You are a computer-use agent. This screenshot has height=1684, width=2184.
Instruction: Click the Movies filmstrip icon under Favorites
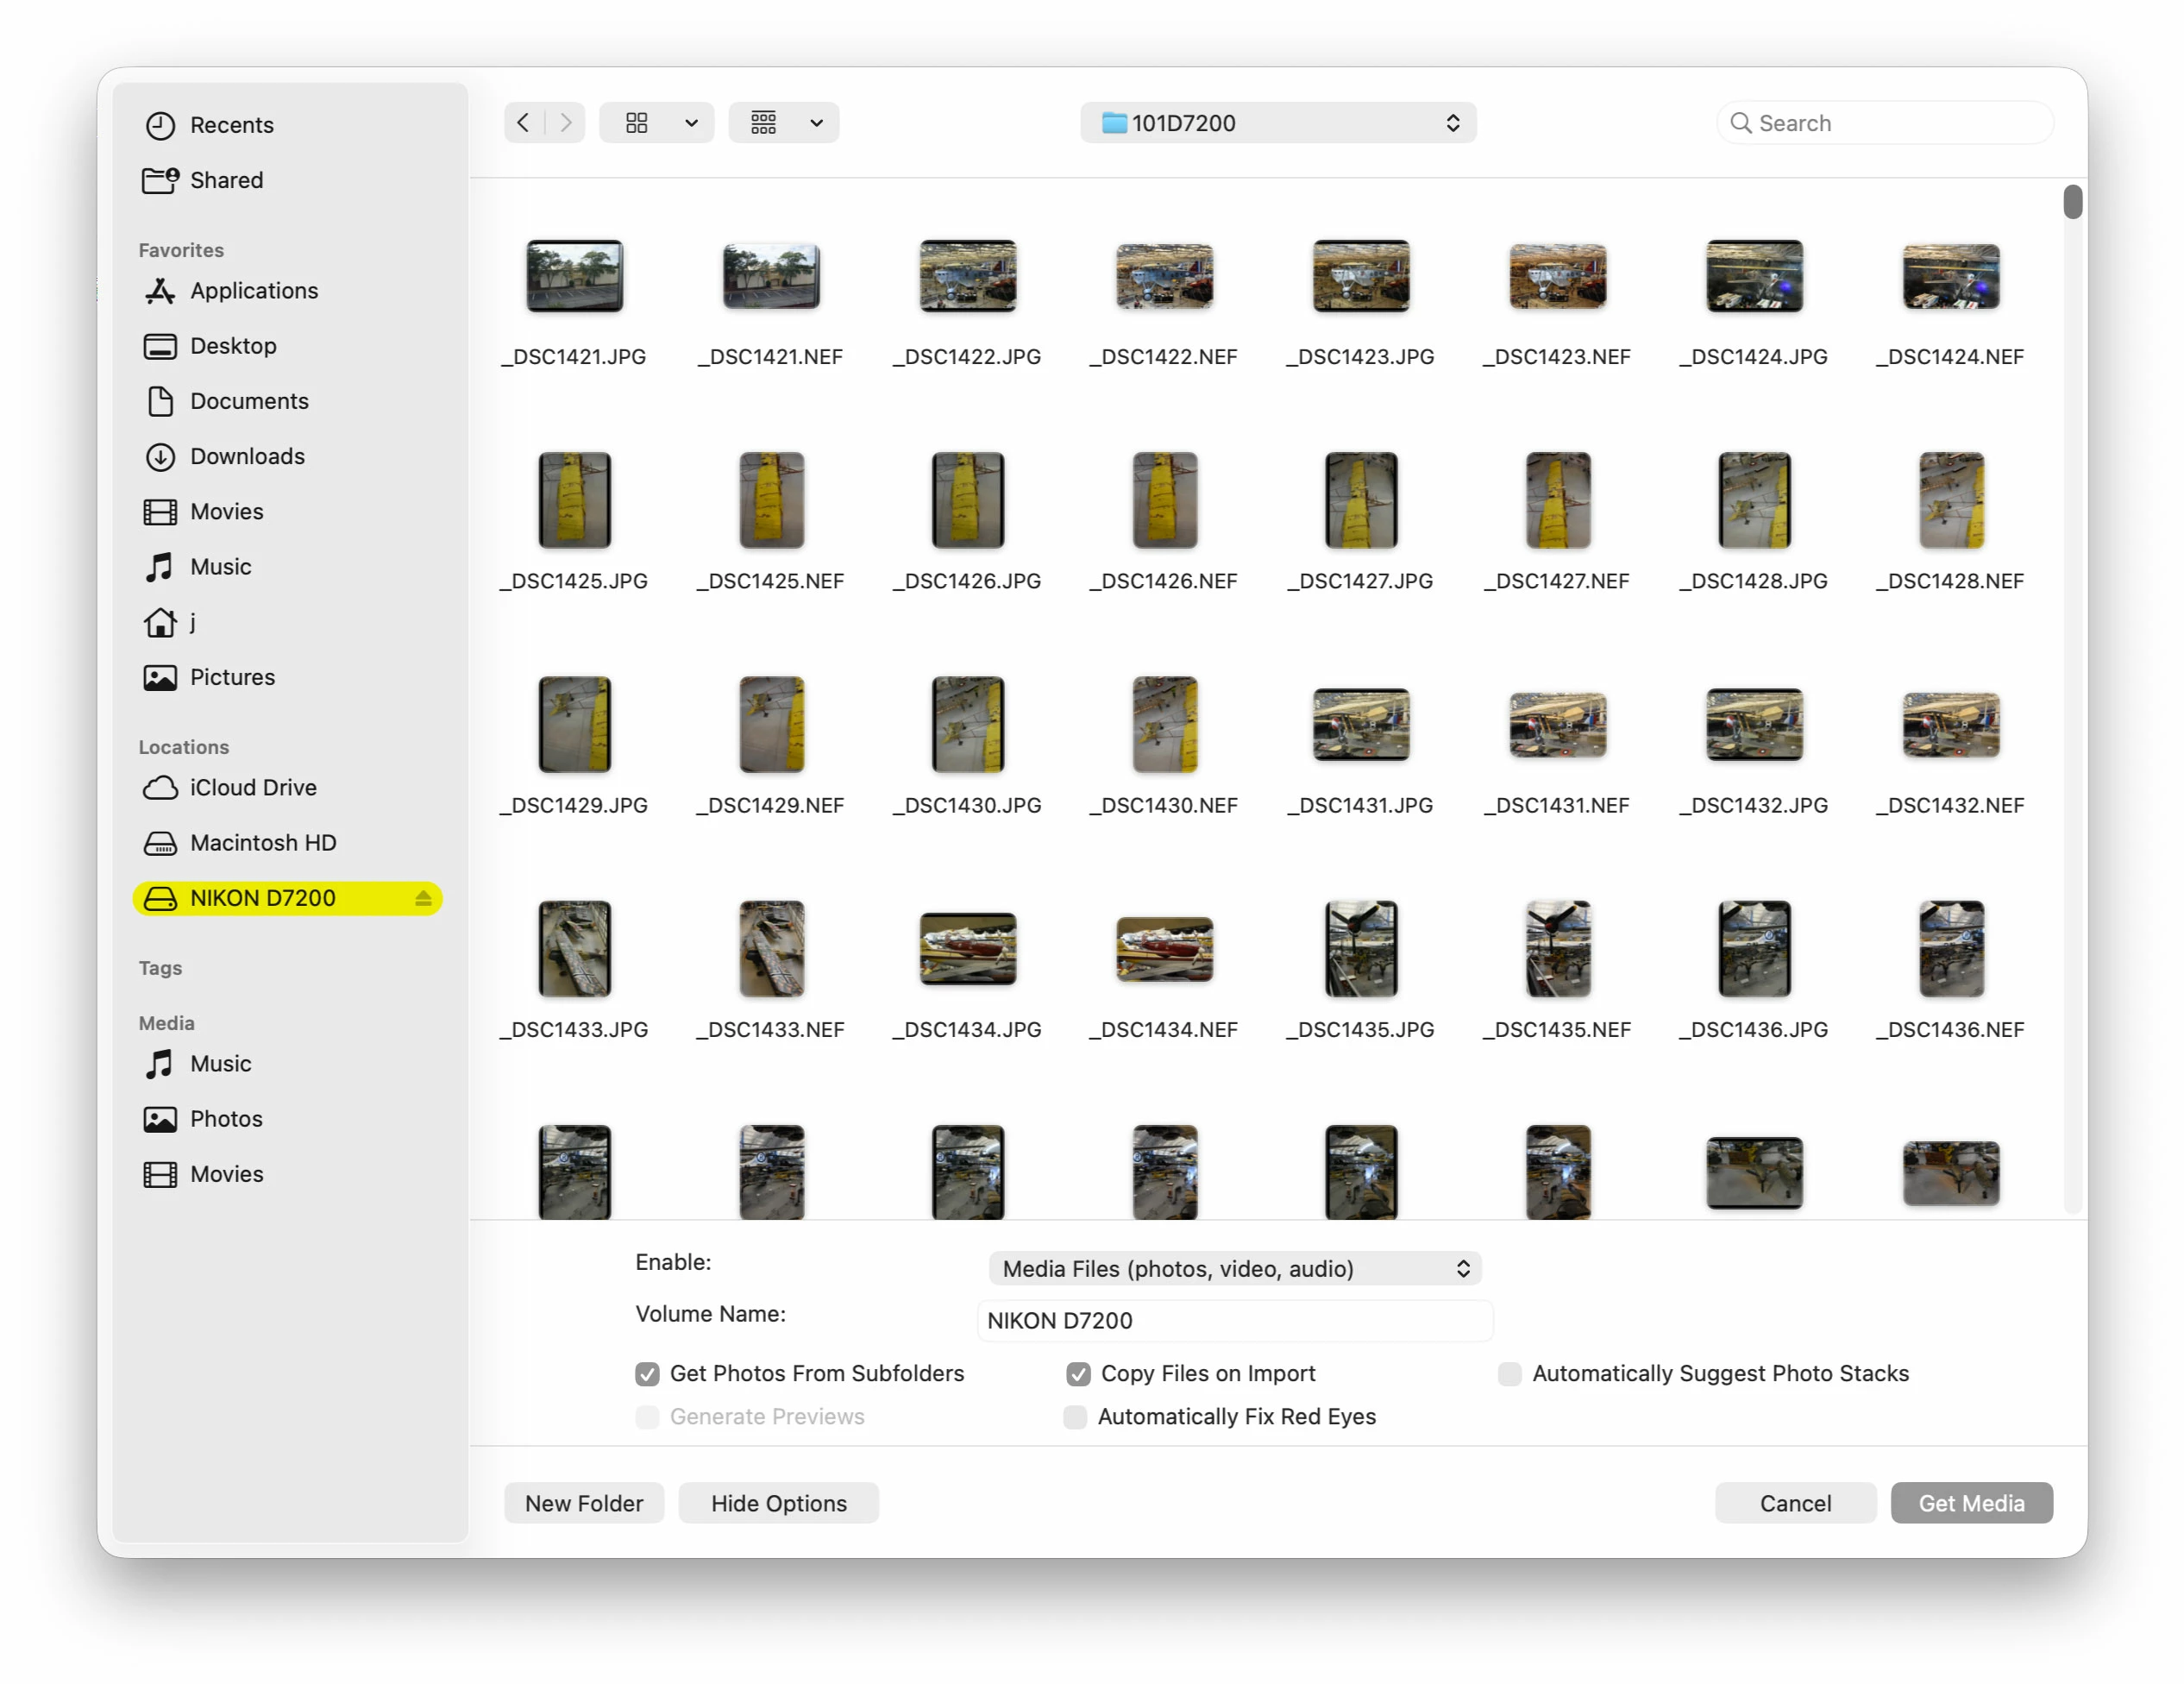[x=160, y=512]
